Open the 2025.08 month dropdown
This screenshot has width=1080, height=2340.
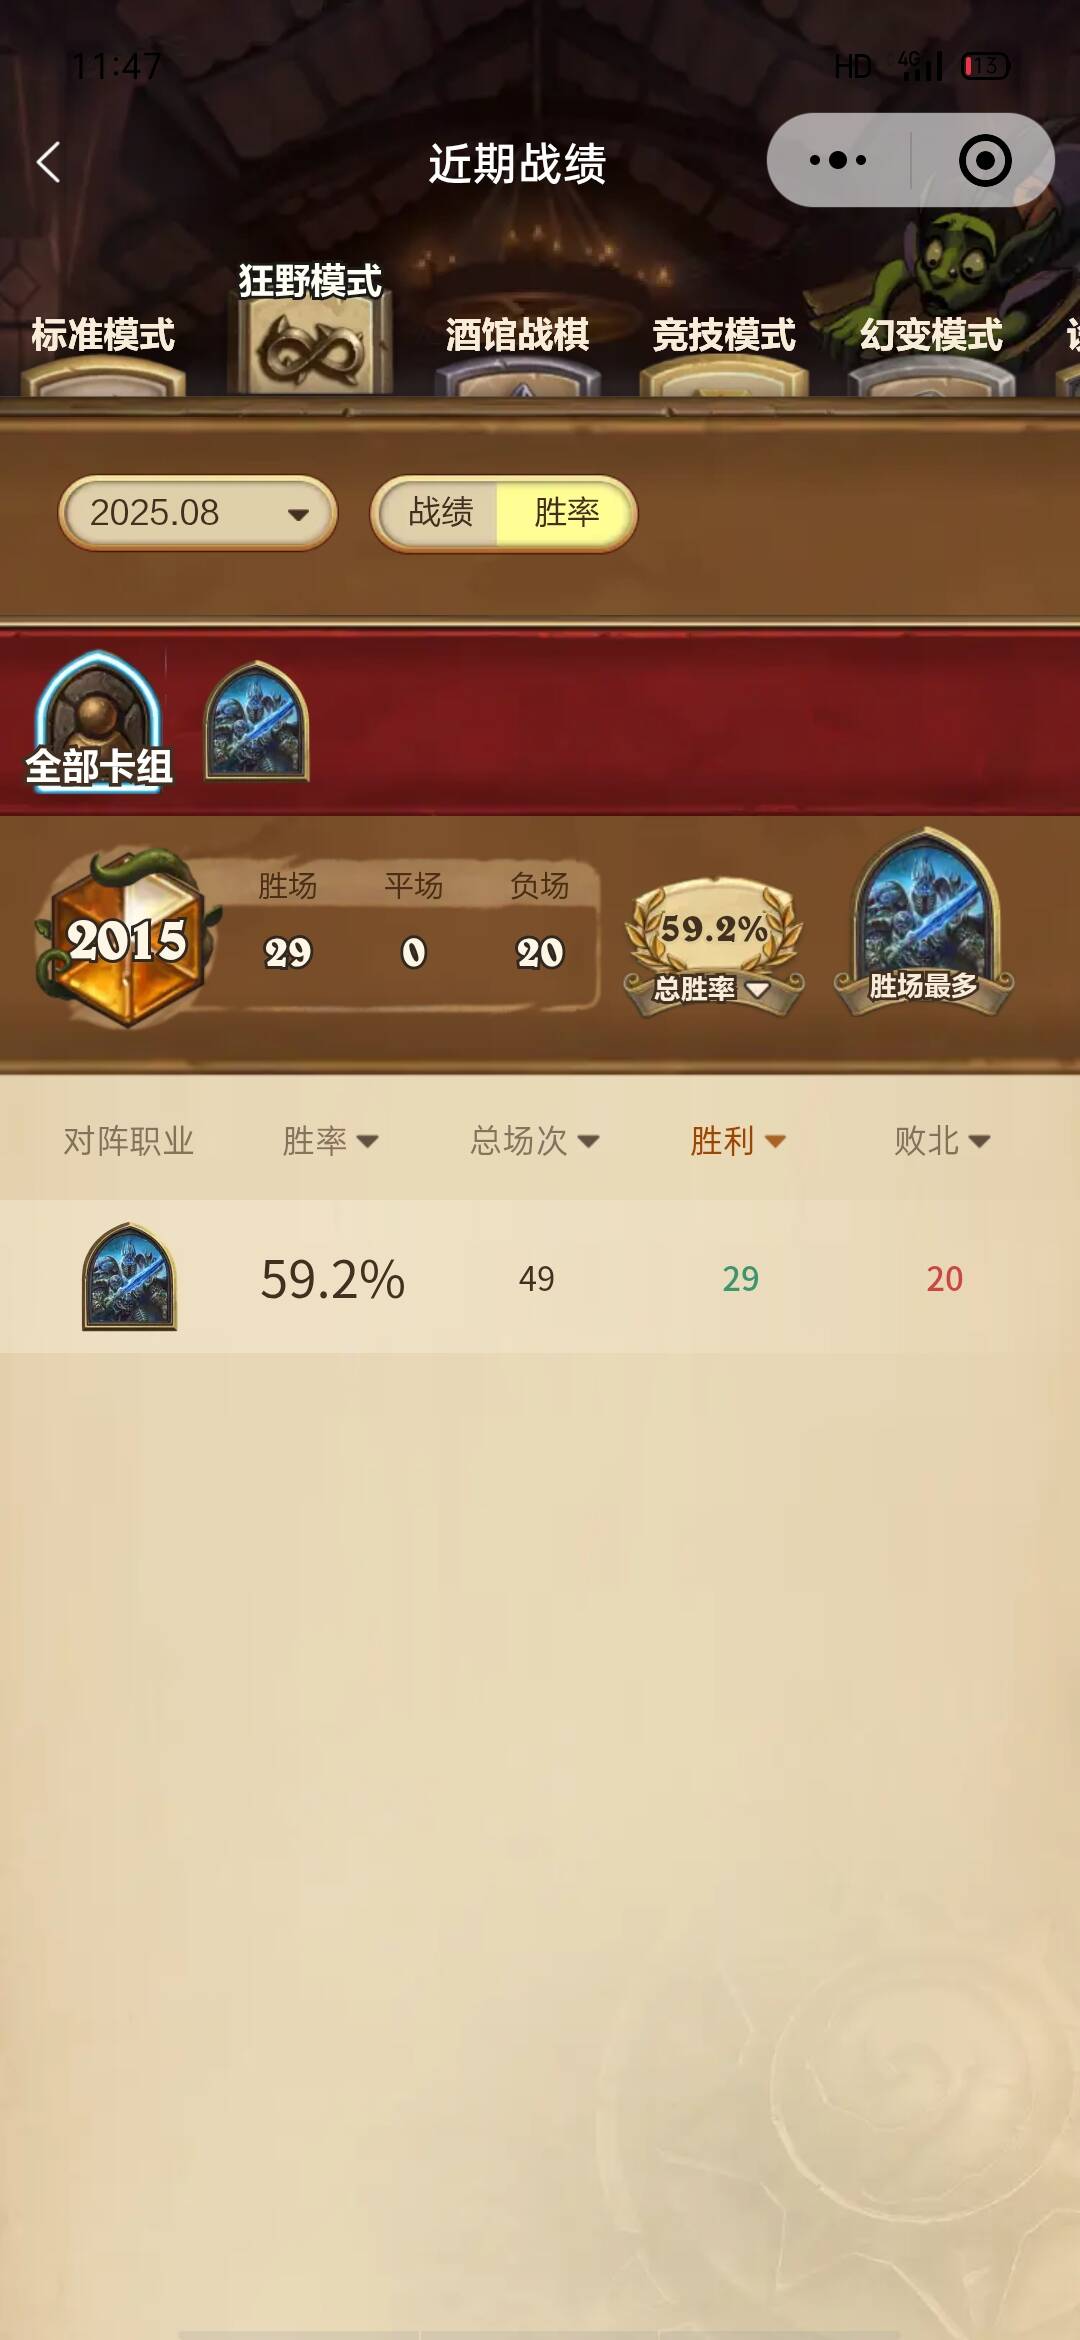tap(198, 513)
